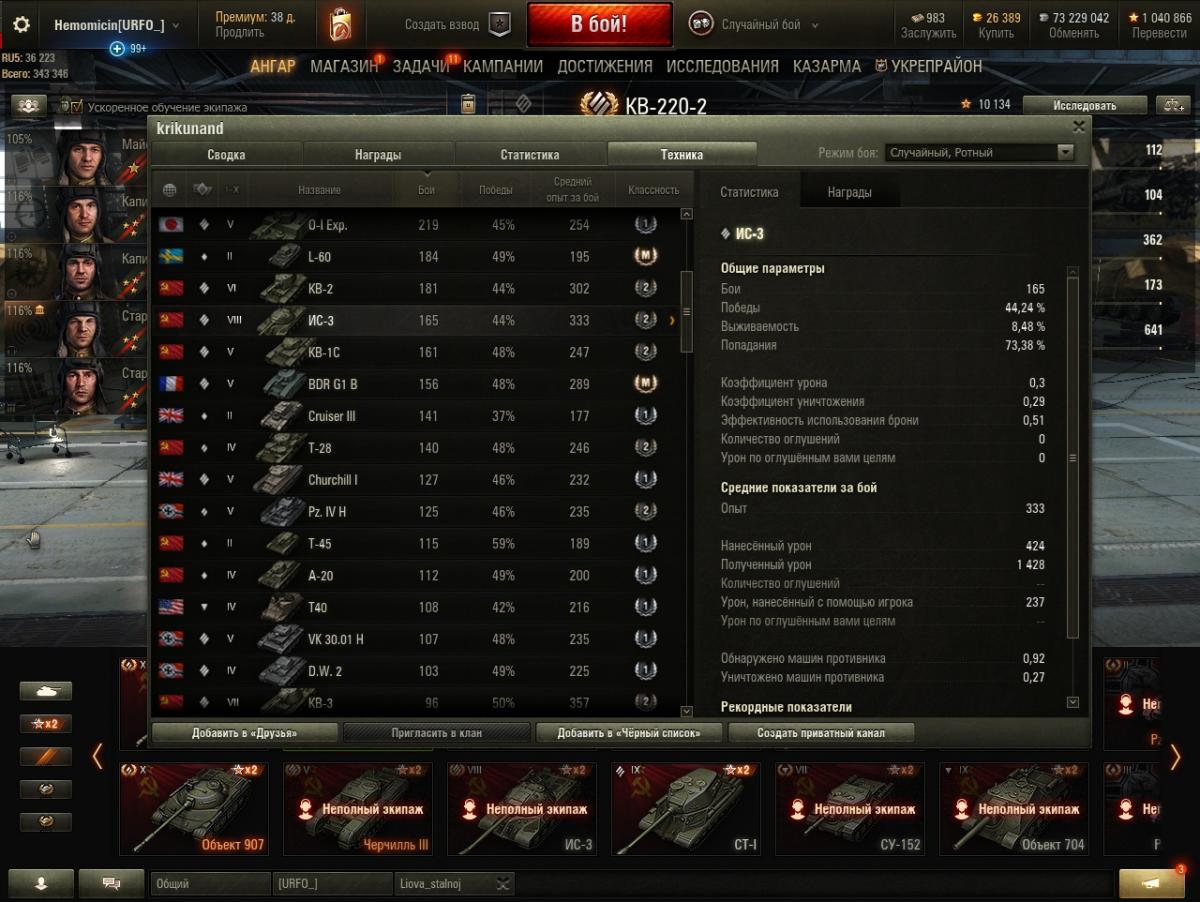Click the vehicle list scrollbar handle
This screenshot has width=1200, height=902.
[686, 311]
